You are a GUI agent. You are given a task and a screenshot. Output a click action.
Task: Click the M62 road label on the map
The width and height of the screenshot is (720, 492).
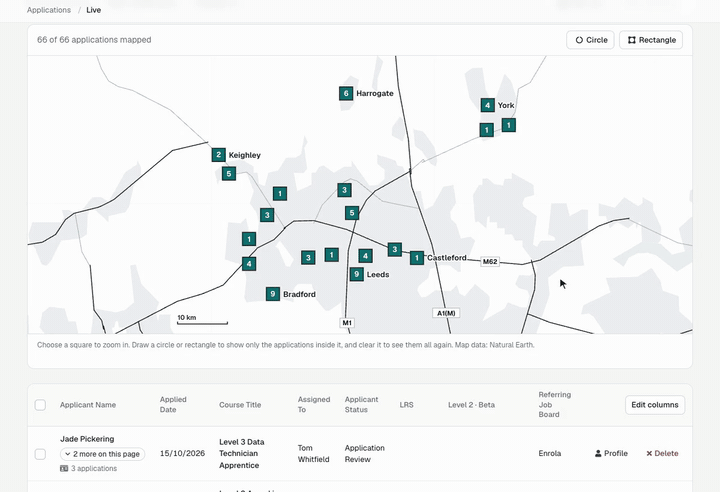490,261
